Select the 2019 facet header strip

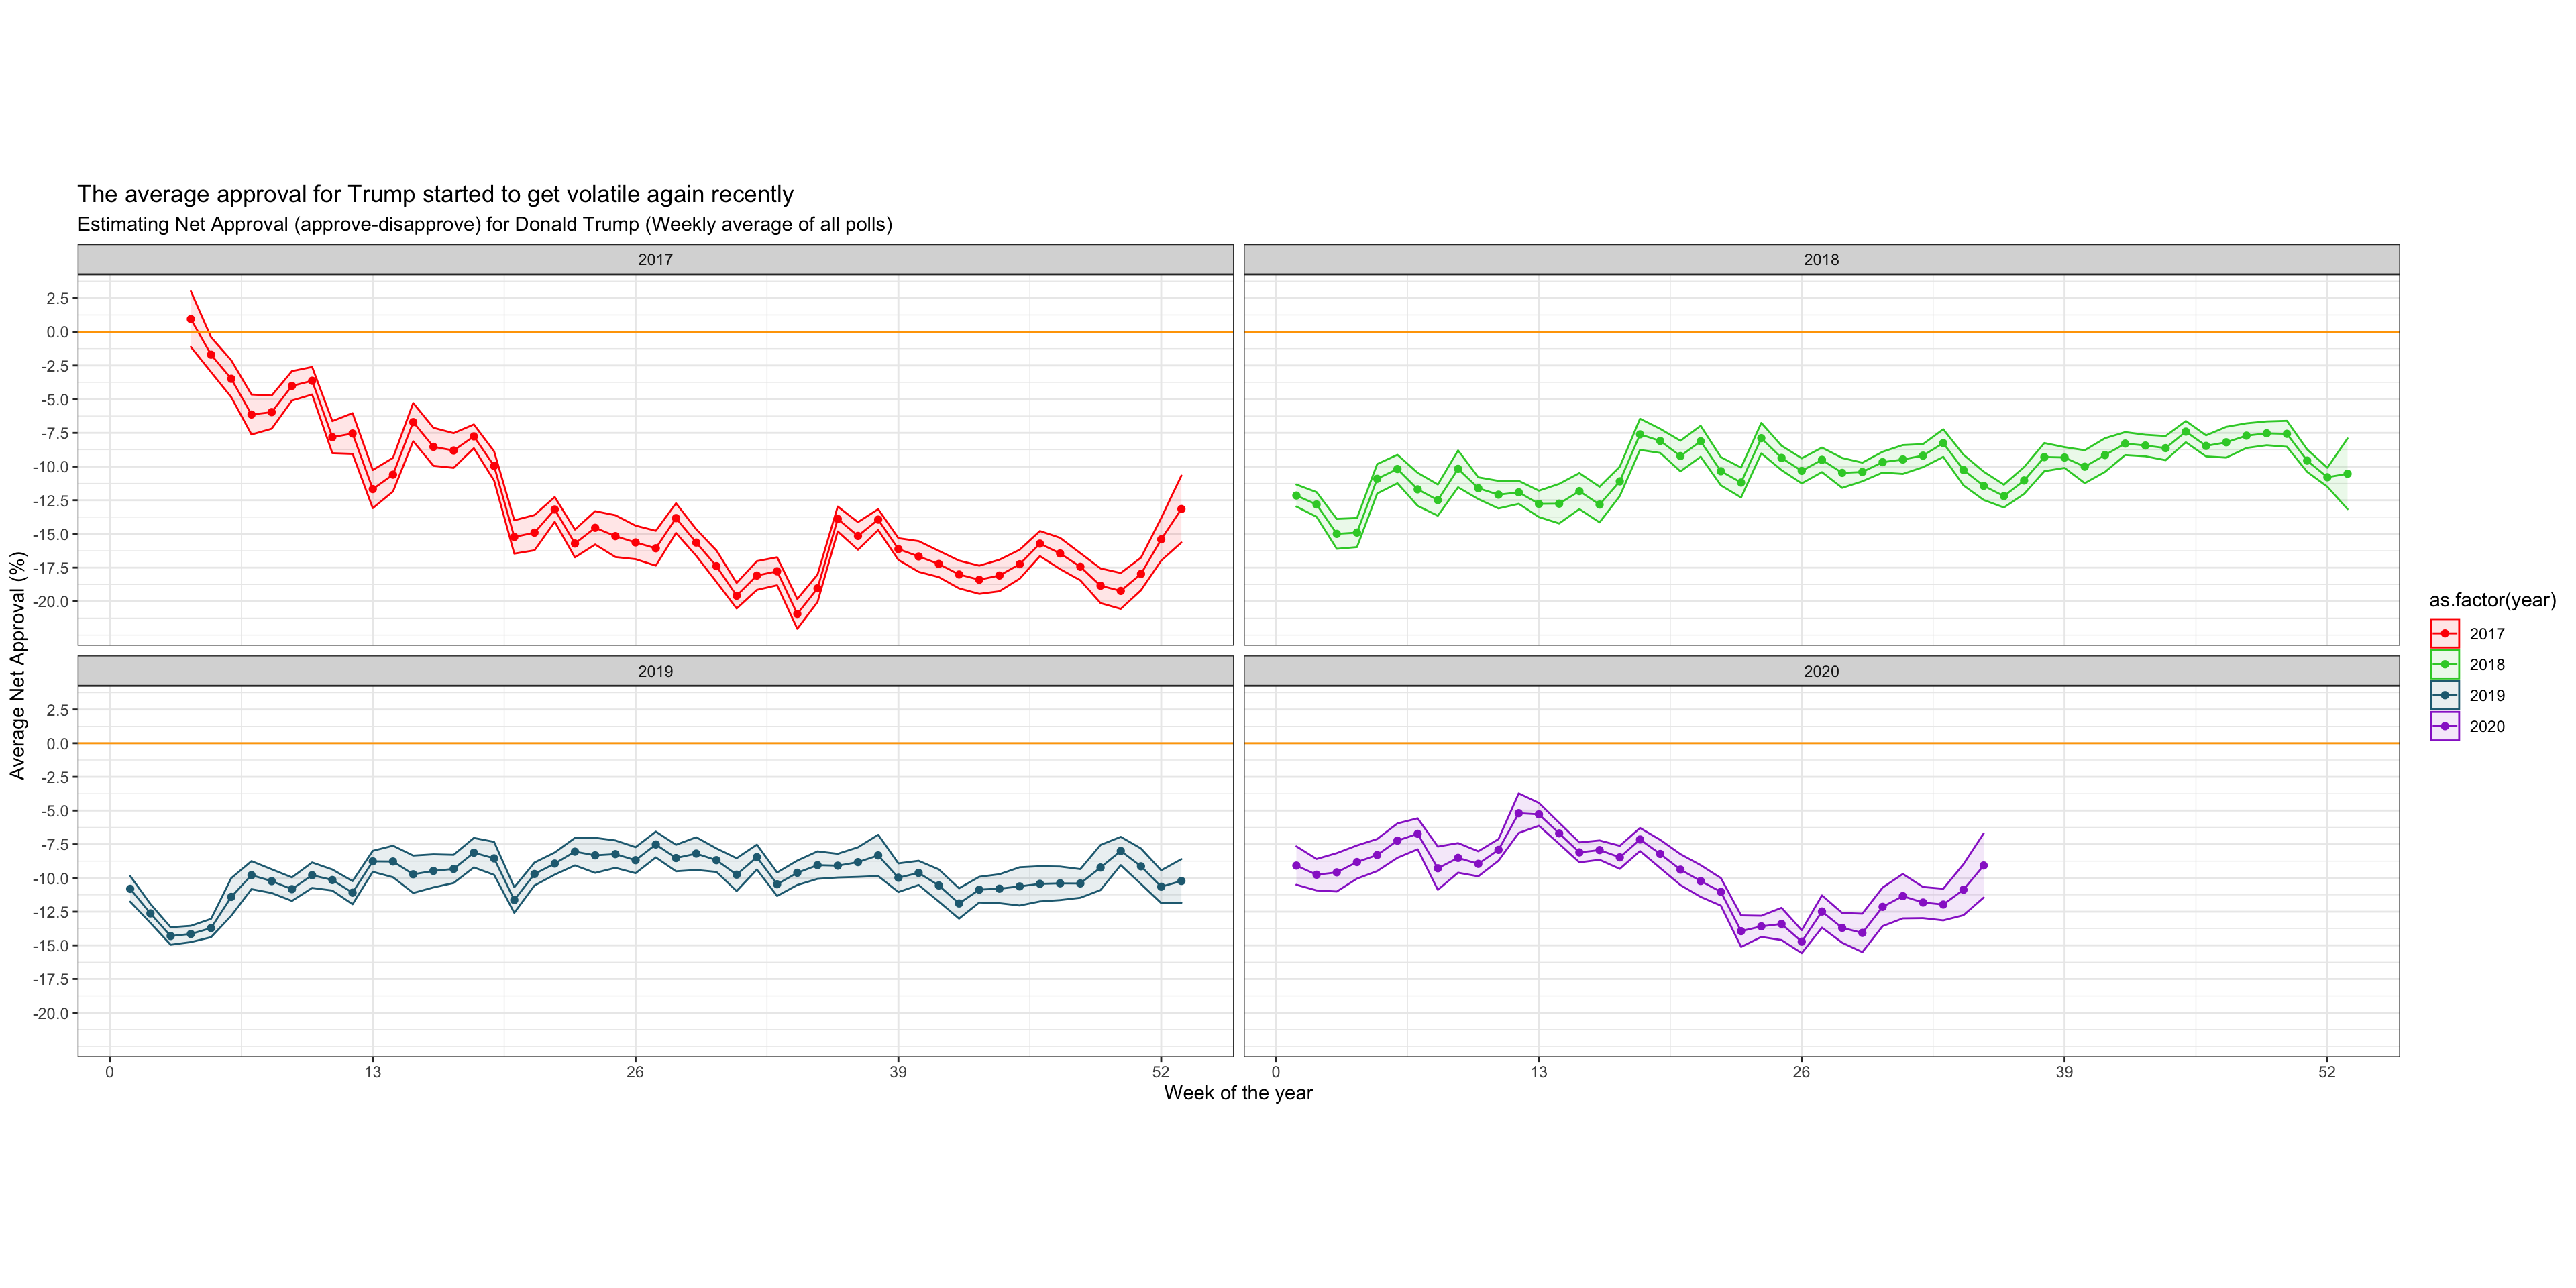(x=655, y=671)
